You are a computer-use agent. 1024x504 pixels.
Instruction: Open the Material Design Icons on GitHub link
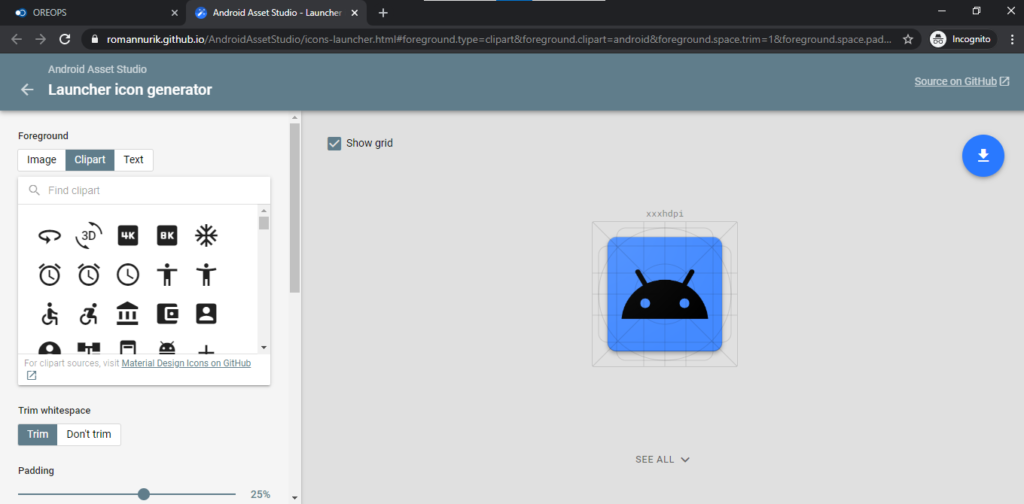click(x=186, y=363)
